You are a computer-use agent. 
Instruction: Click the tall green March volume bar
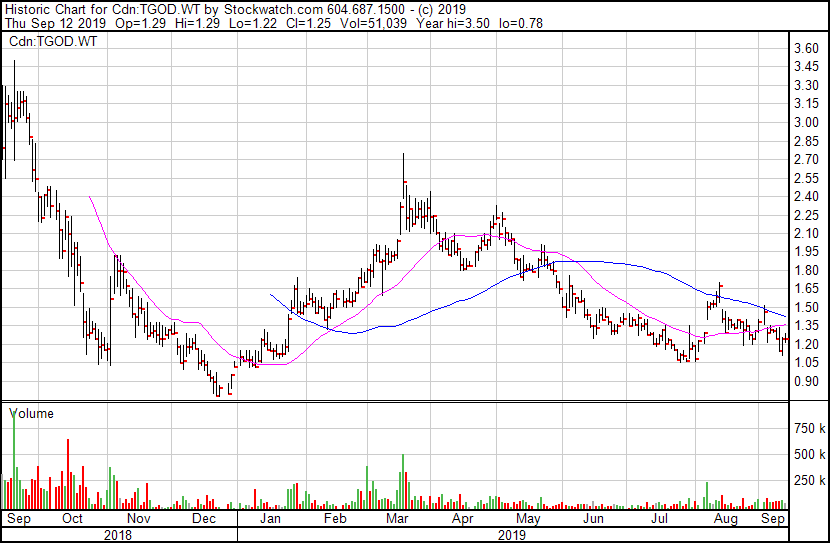coord(403,482)
